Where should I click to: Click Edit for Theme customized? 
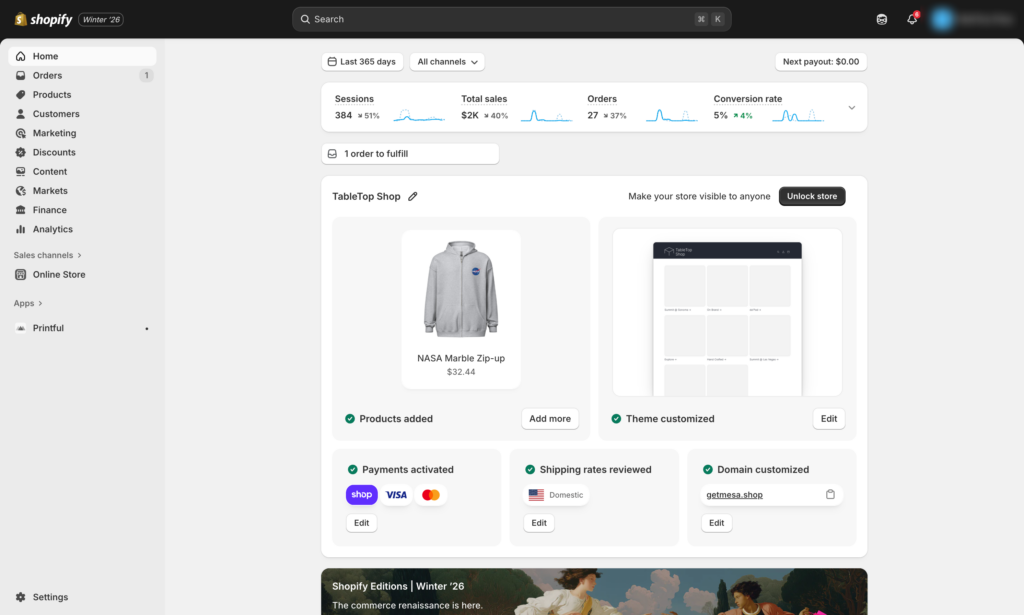coord(829,419)
